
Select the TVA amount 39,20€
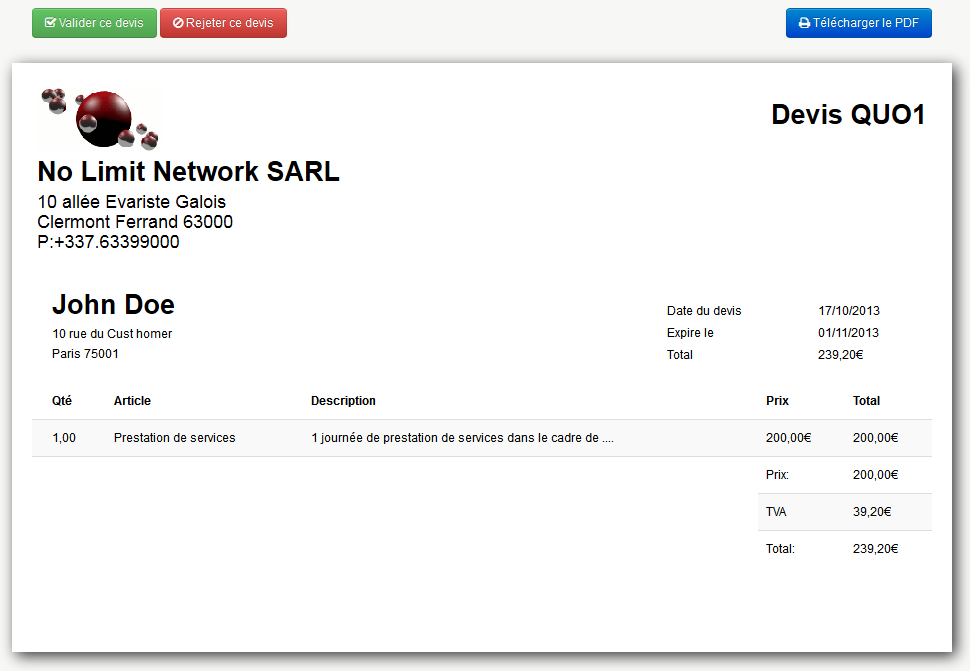click(x=875, y=512)
